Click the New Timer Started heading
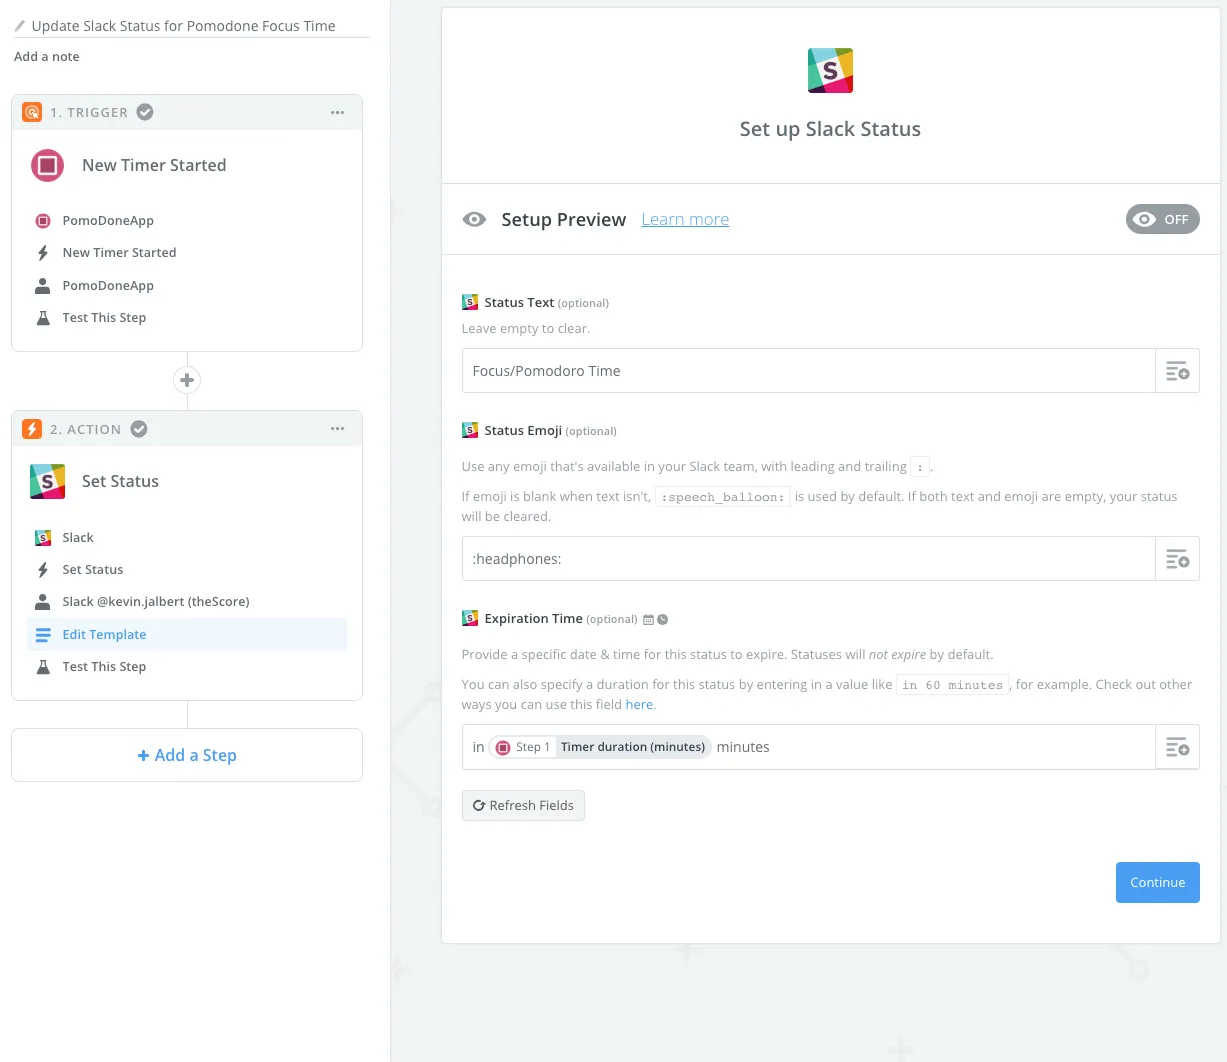The width and height of the screenshot is (1227, 1062). click(154, 165)
